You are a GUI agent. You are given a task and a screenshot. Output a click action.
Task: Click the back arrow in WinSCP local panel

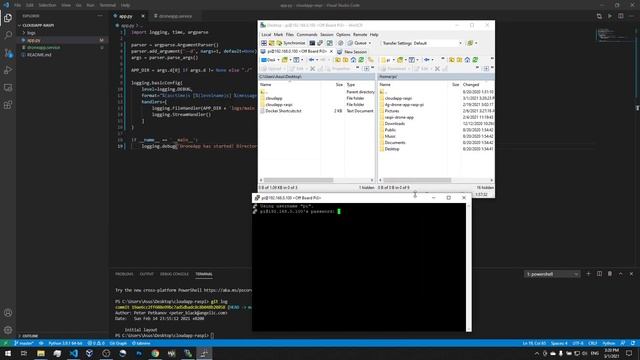pyautogui.click(x=311, y=60)
